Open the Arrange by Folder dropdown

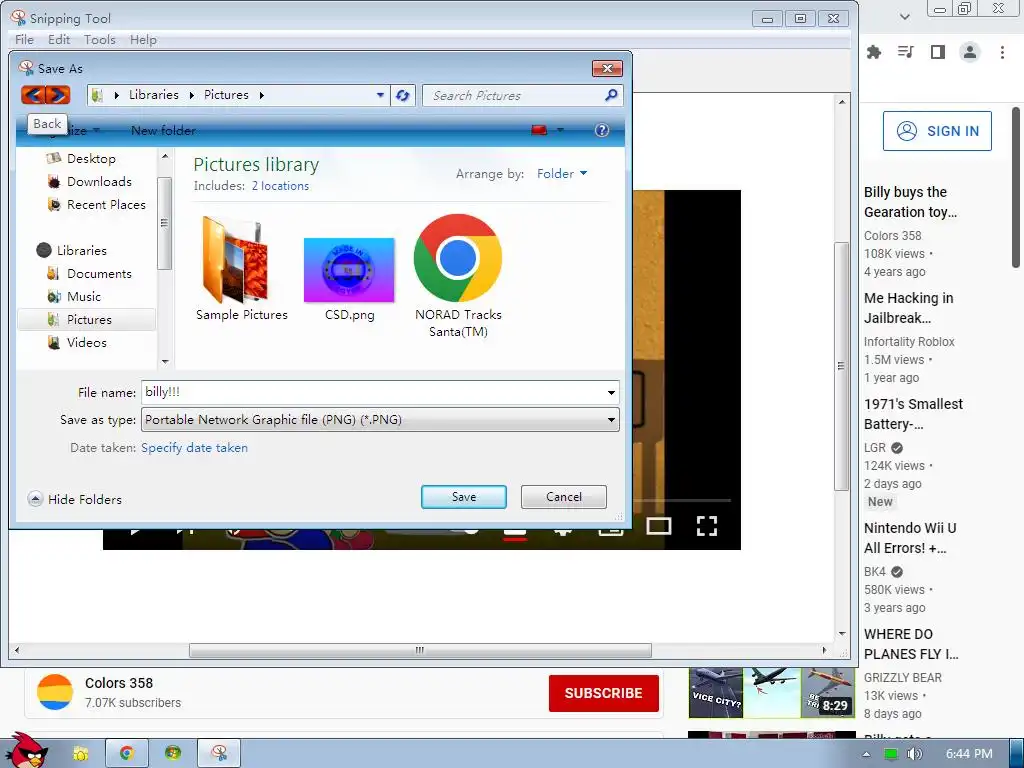(x=562, y=174)
